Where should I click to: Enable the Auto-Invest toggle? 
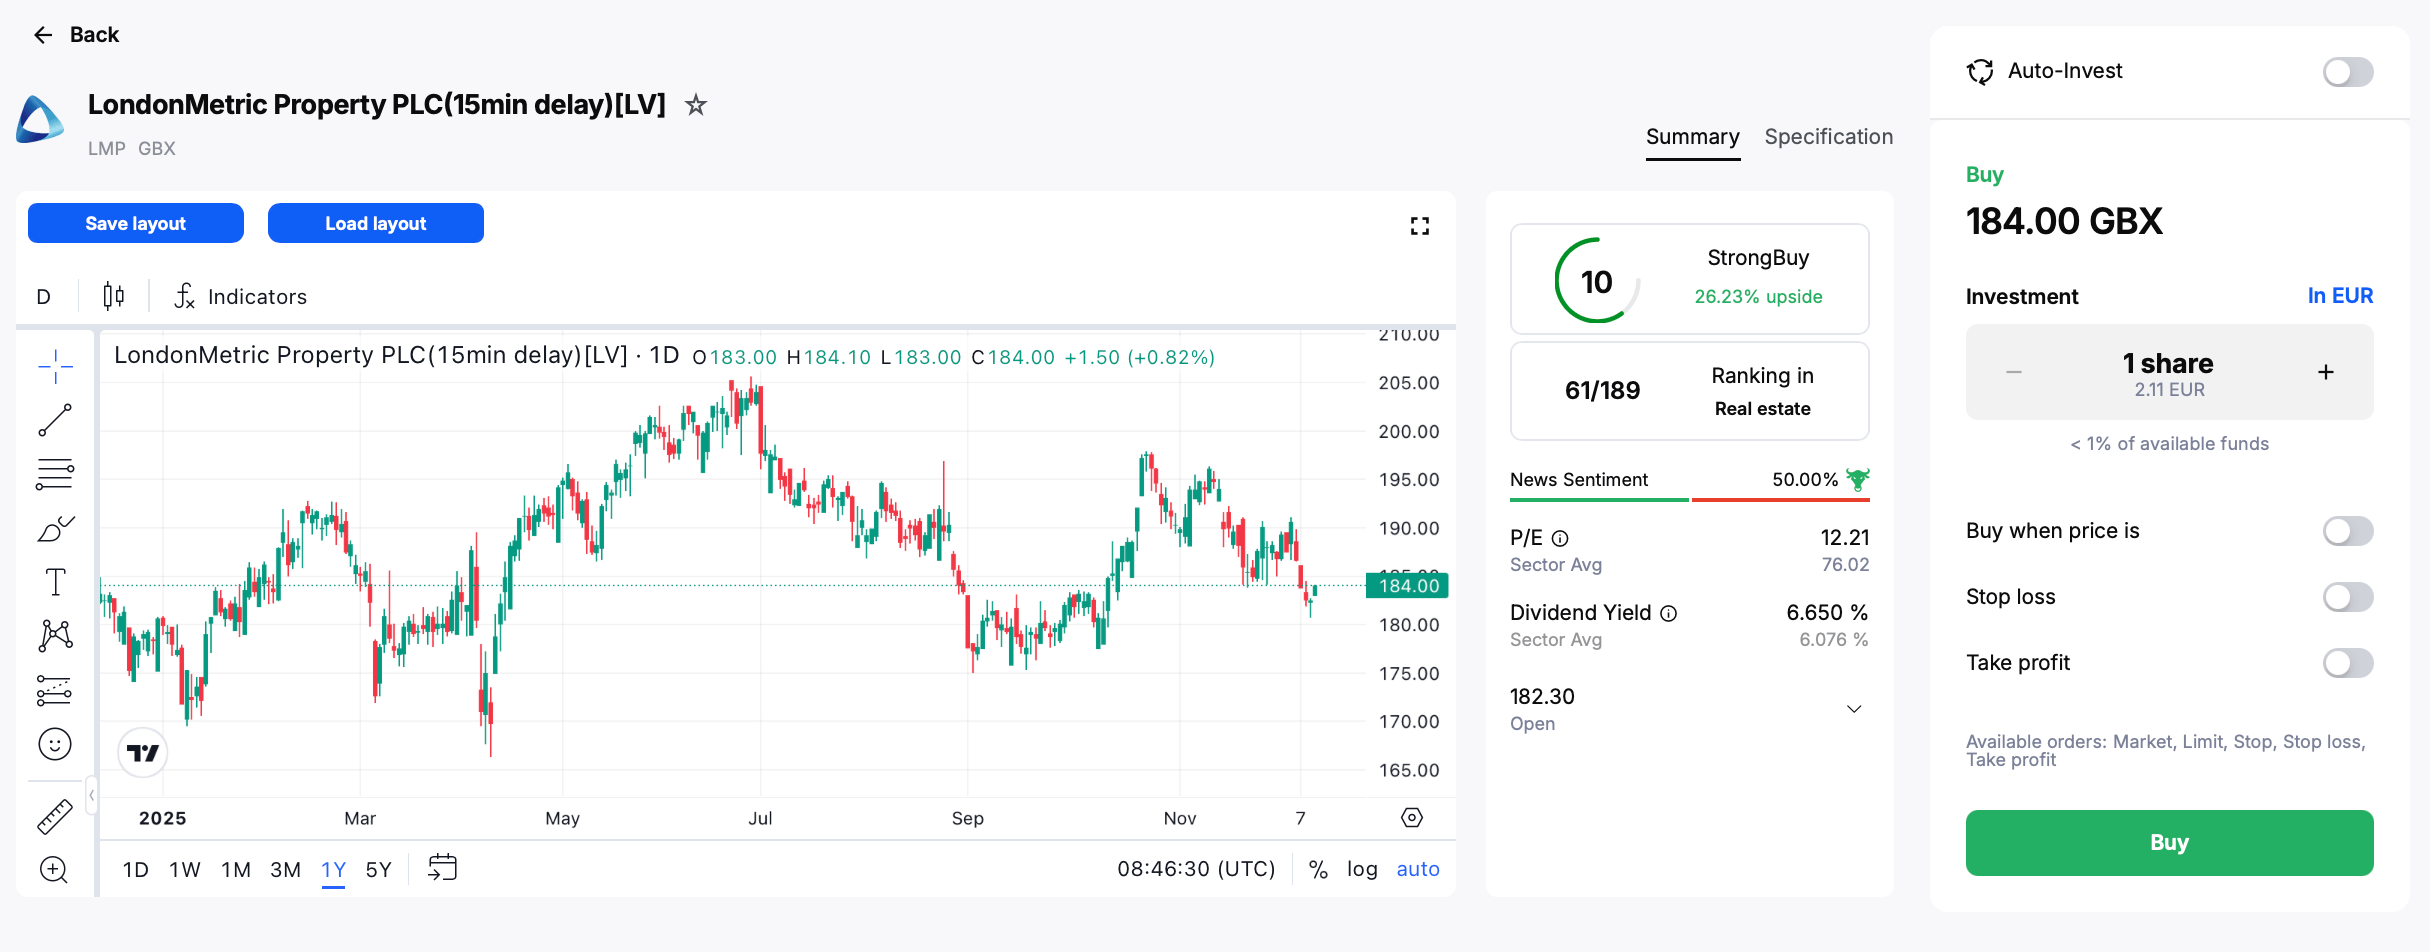click(x=2348, y=72)
